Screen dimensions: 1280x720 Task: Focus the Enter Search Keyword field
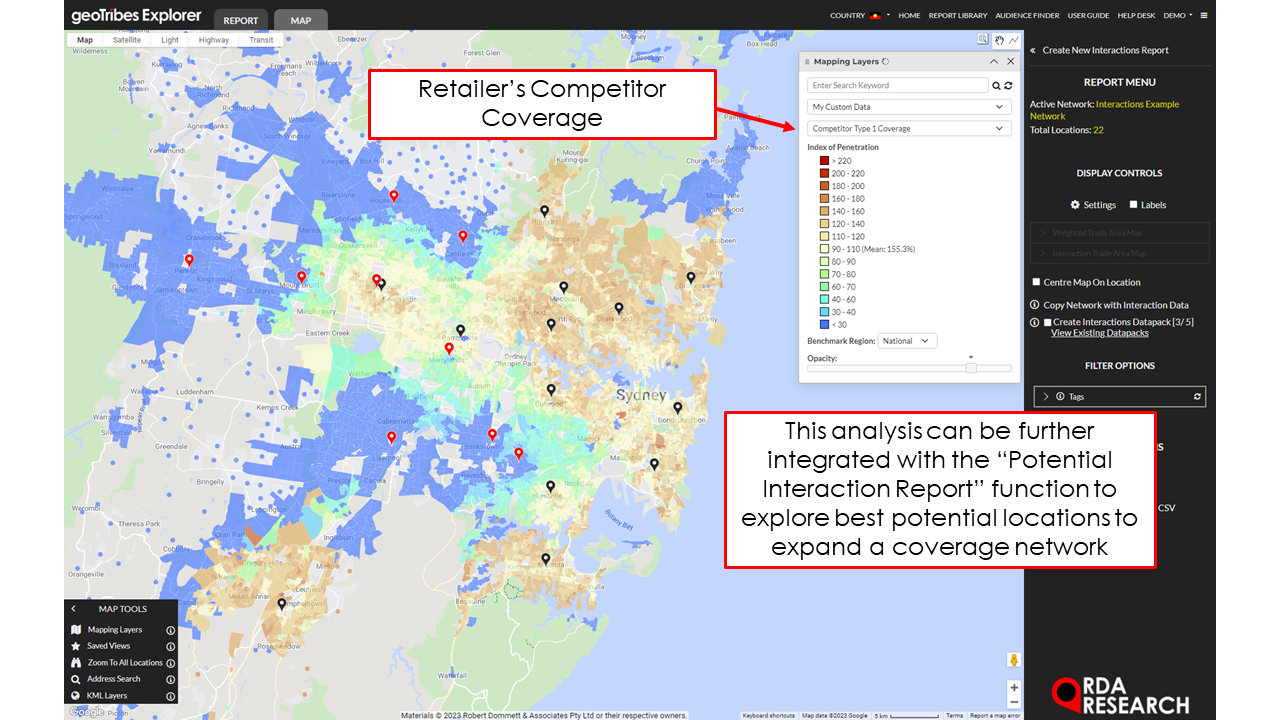898,86
